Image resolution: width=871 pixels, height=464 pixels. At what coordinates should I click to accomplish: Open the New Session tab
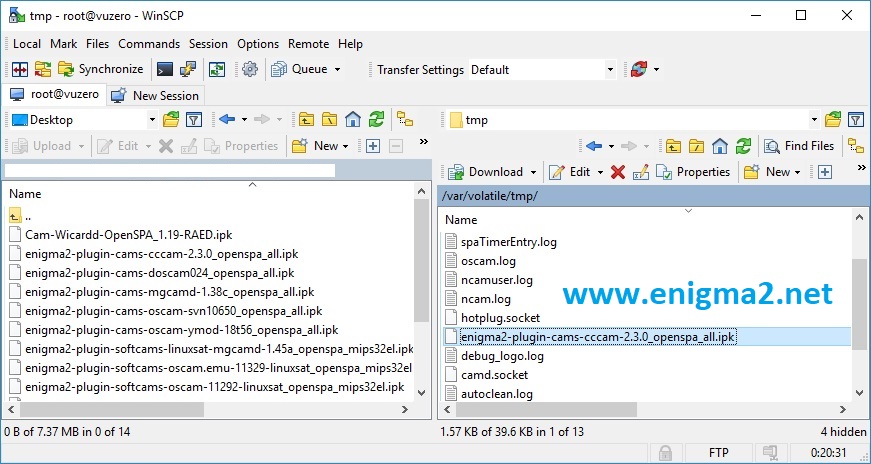(x=155, y=96)
